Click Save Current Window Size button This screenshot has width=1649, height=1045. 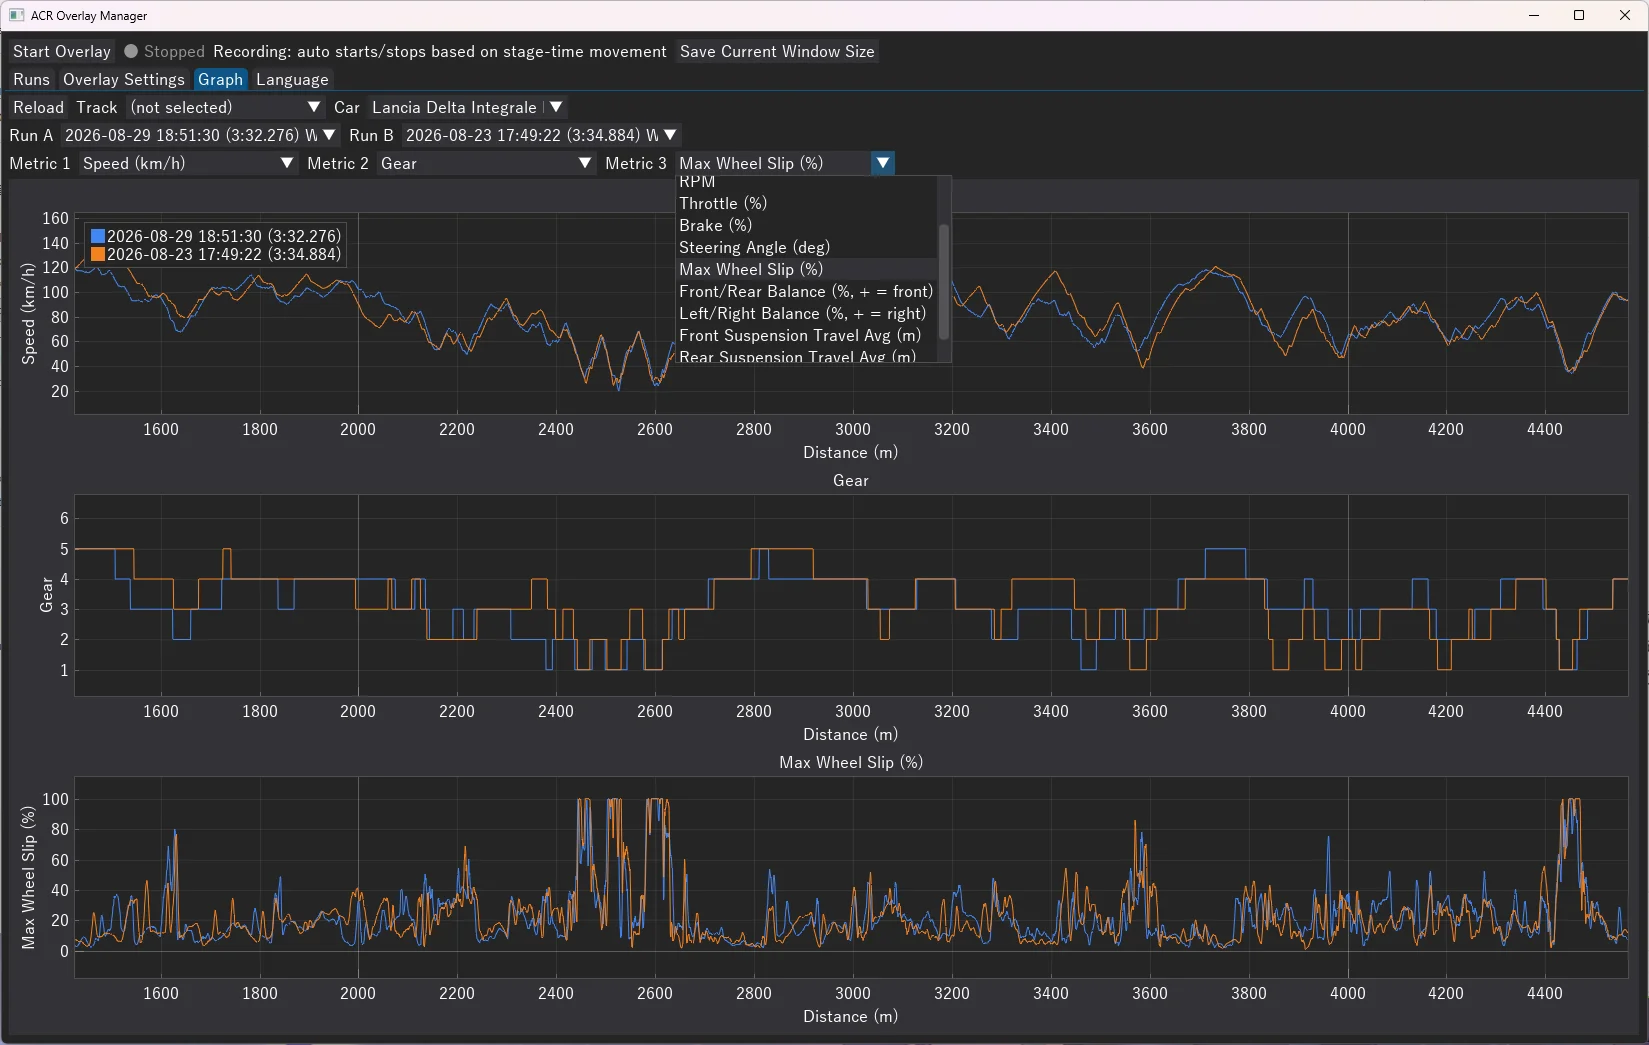(777, 51)
